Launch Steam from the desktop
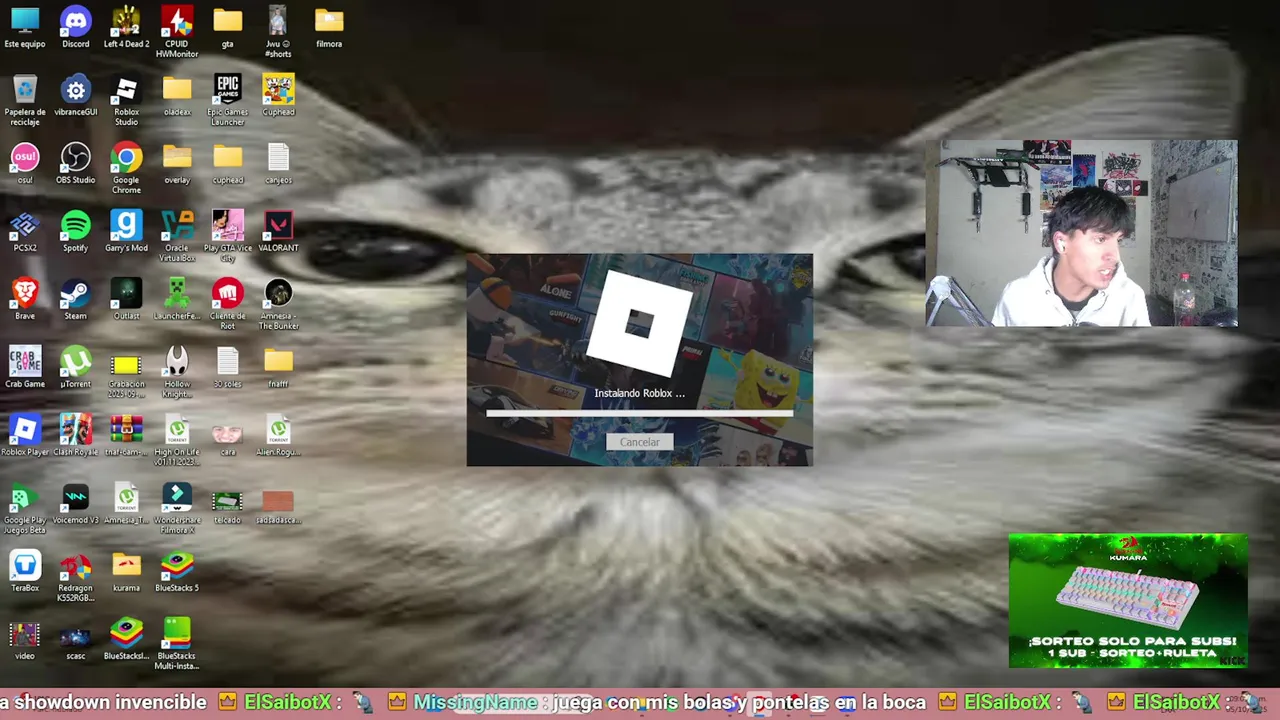Image resolution: width=1280 pixels, height=720 pixels. click(76, 300)
